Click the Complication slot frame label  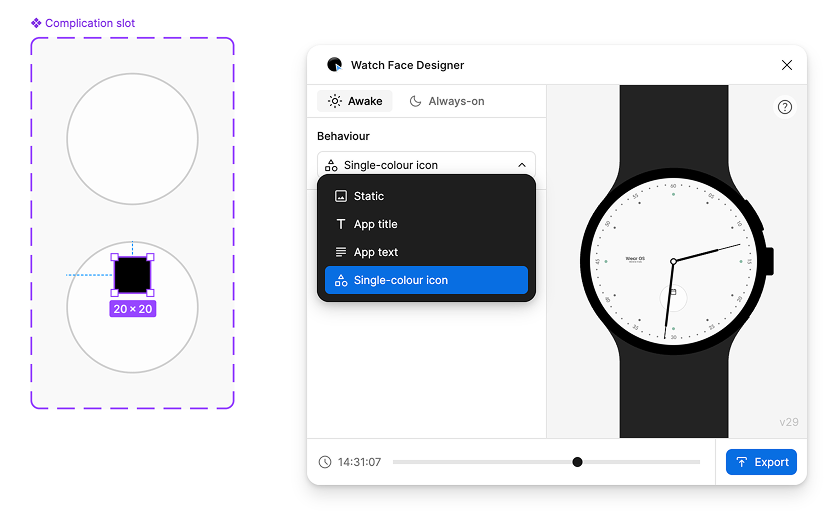pyautogui.click(x=89, y=23)
